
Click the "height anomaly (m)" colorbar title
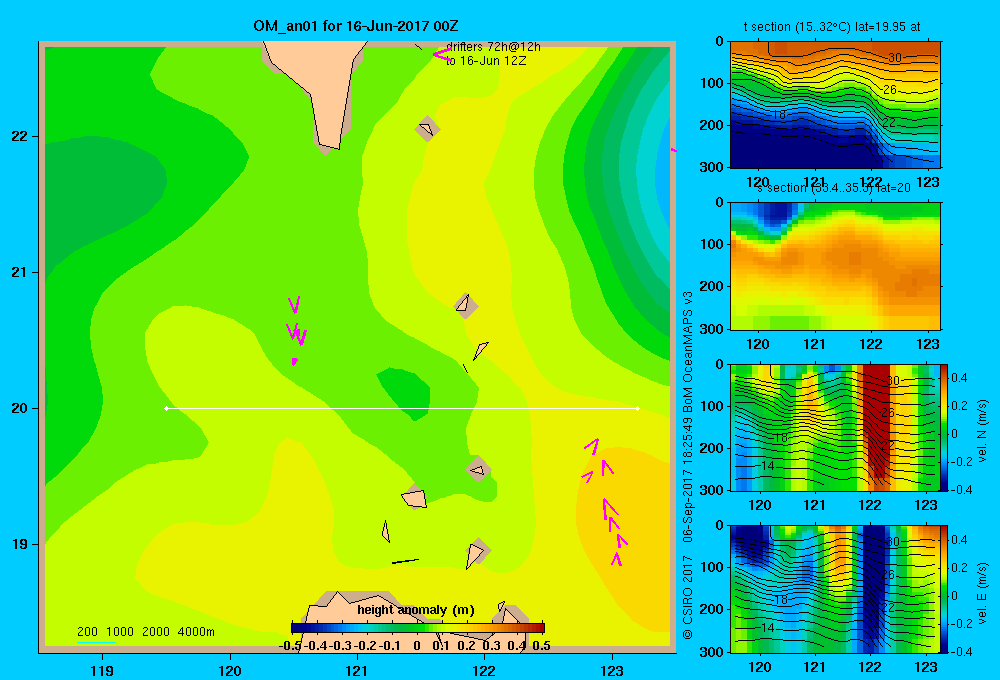(x=416, y=610)
